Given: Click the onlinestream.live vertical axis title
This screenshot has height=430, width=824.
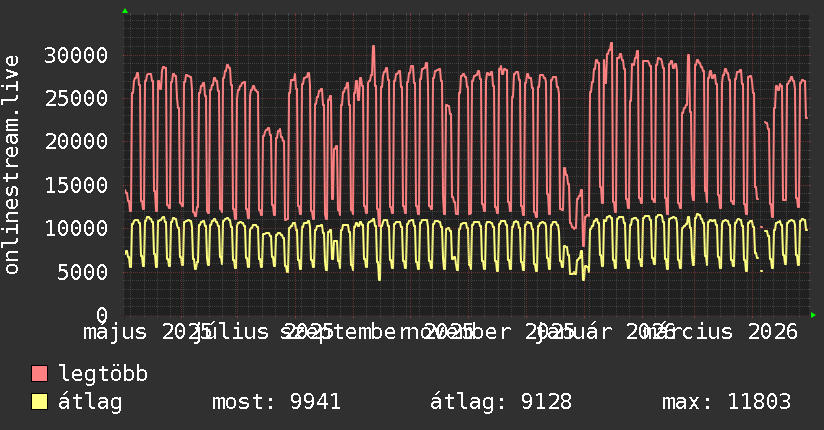Looking at the screenshot, I should (x=11, y=165).
